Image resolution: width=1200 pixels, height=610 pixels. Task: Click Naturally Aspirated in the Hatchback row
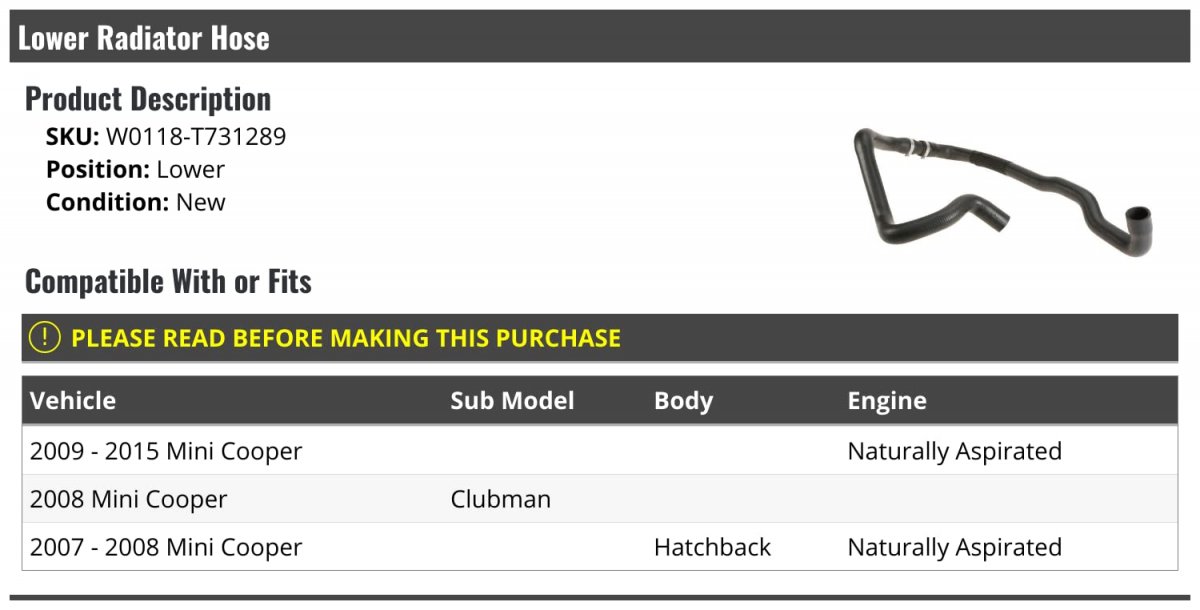pyautogui.click(x=954, y=548)
